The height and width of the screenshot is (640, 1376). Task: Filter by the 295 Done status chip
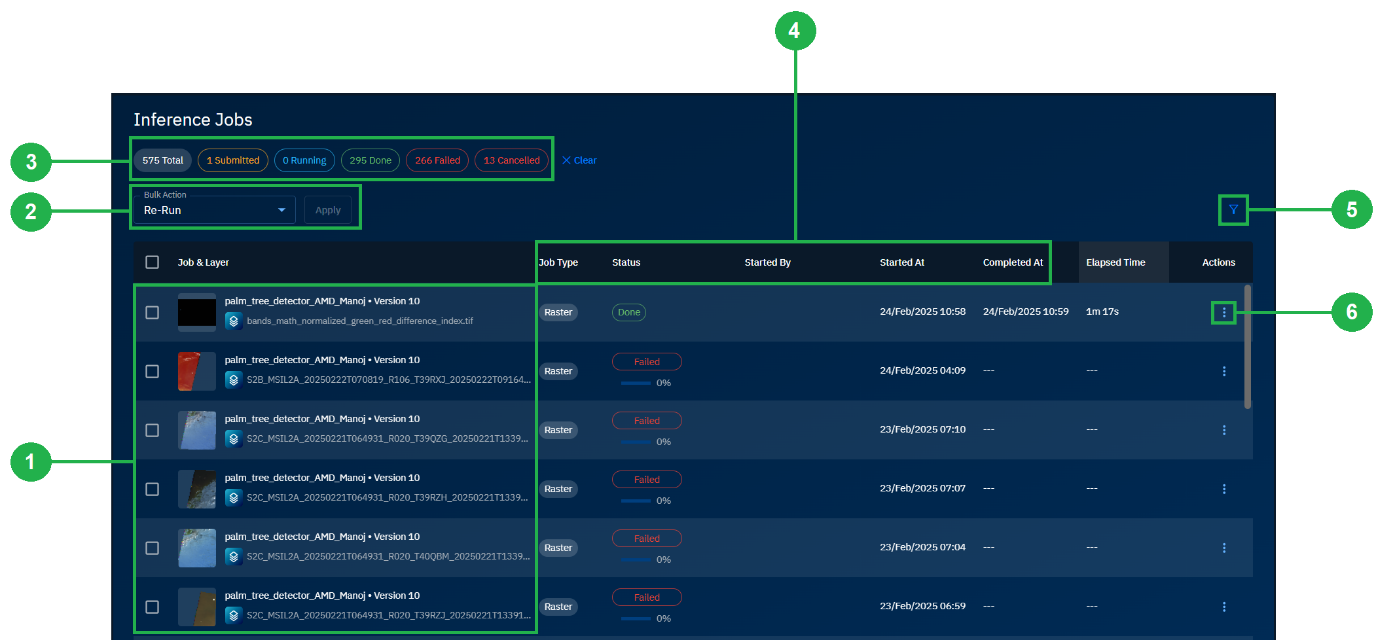[370, 161]
